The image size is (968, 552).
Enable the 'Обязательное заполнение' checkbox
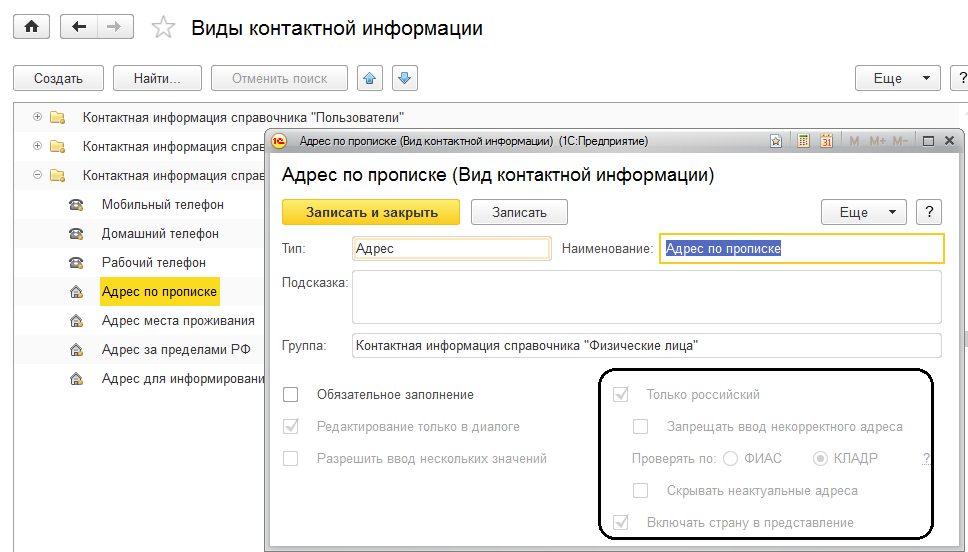pyautogui.click(x=291, y=395)
